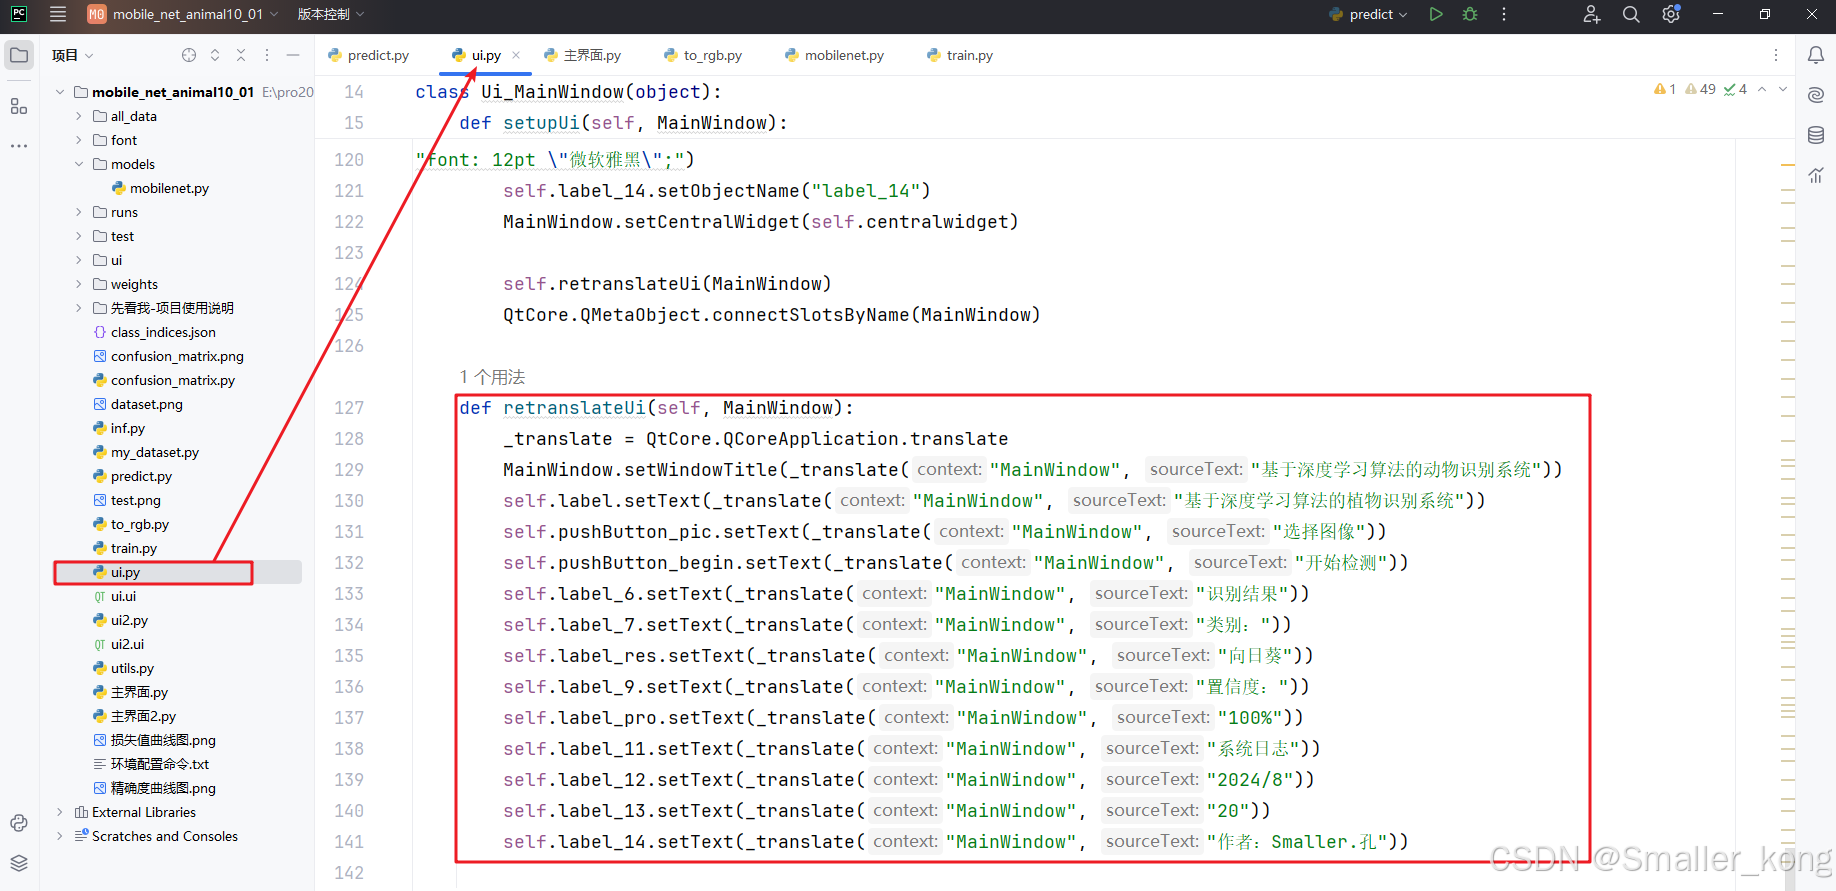Expand the all_data folder
This screenshot has width=1836, height=891.
coord(79,116)
